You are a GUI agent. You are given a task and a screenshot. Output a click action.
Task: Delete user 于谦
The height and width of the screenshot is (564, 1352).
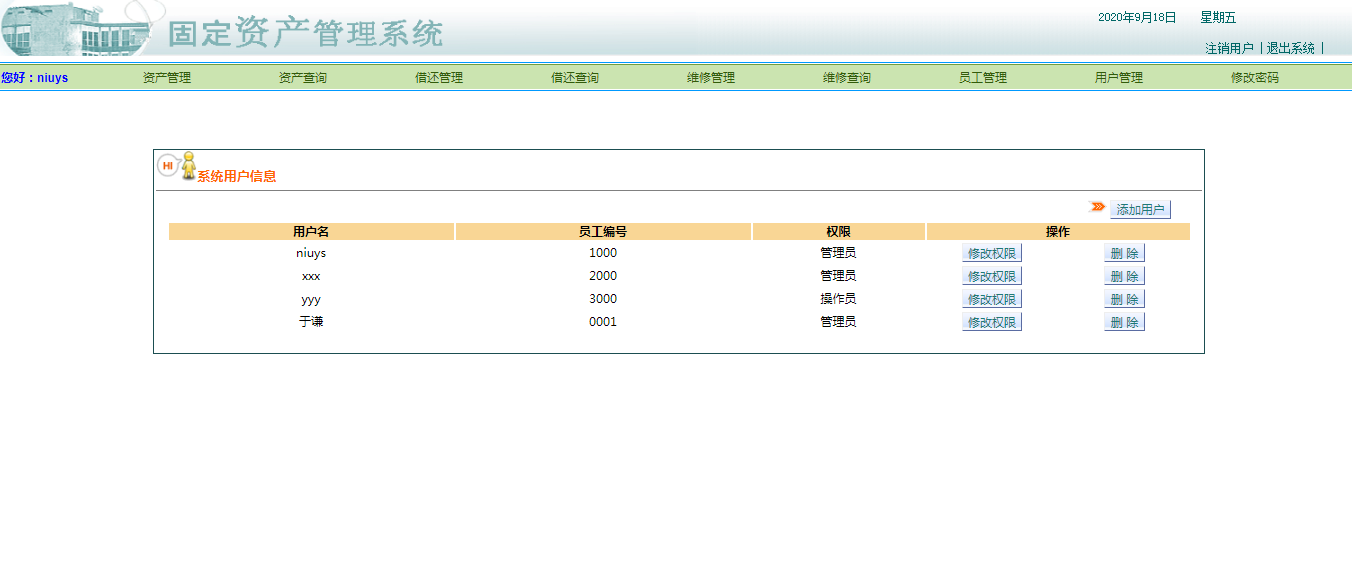point(1124,322)
